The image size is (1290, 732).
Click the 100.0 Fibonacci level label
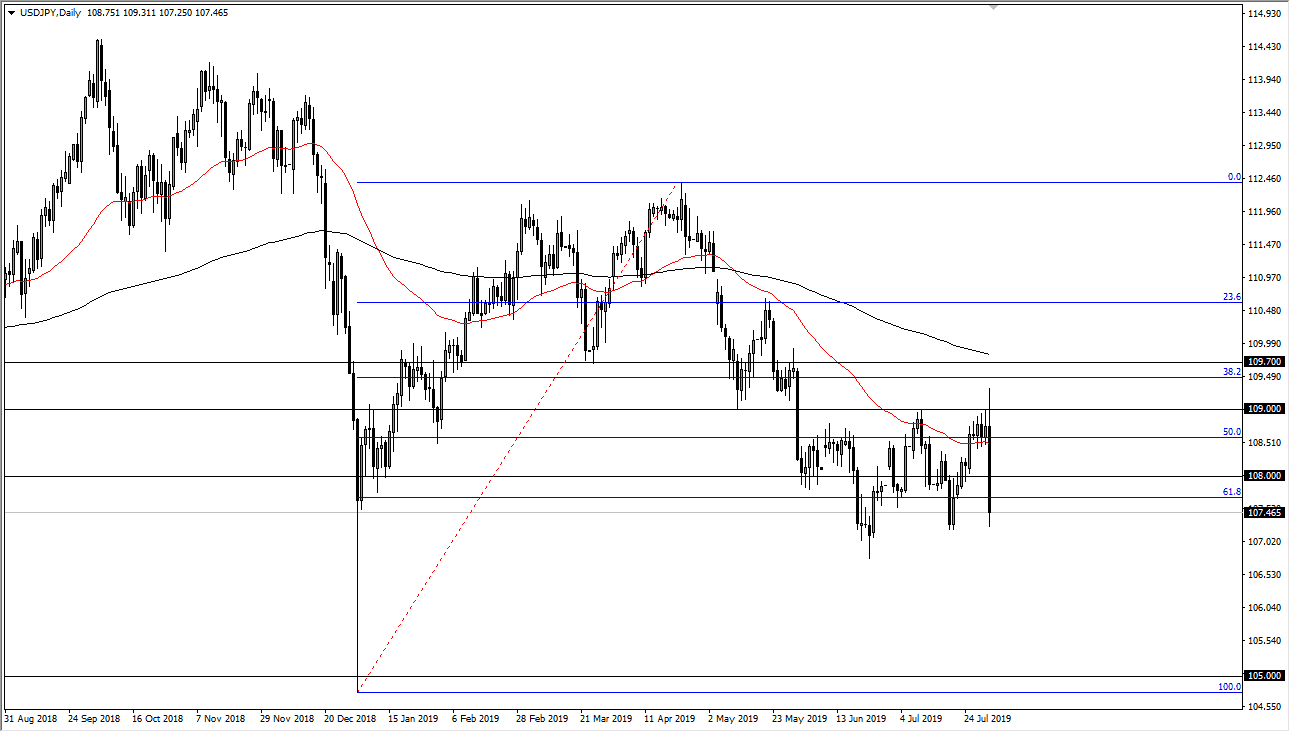[x=1232, y=687]
